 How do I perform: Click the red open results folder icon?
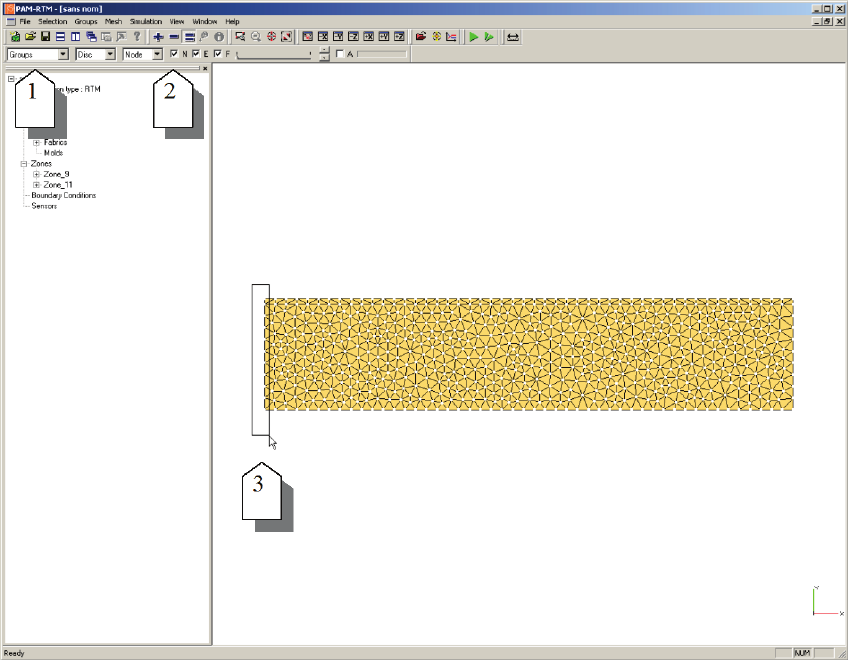(x=421, y=37)
